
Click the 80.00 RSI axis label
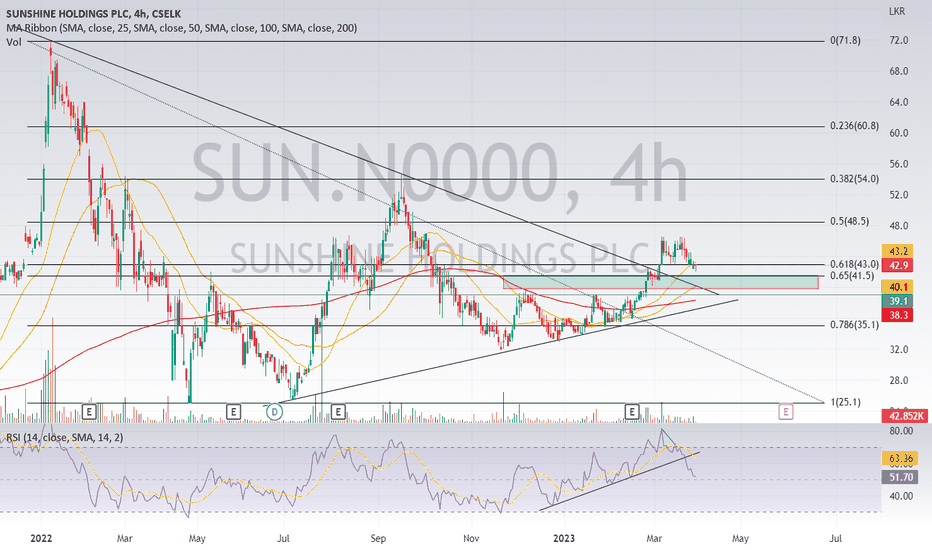[901, 431]
